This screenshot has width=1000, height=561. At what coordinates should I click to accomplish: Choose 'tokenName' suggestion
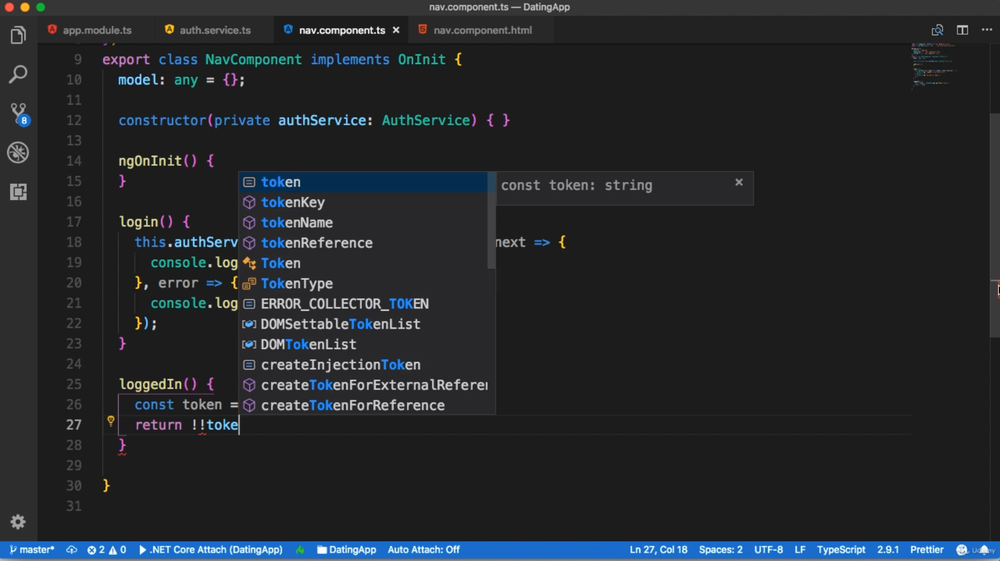tap(364, 222)
